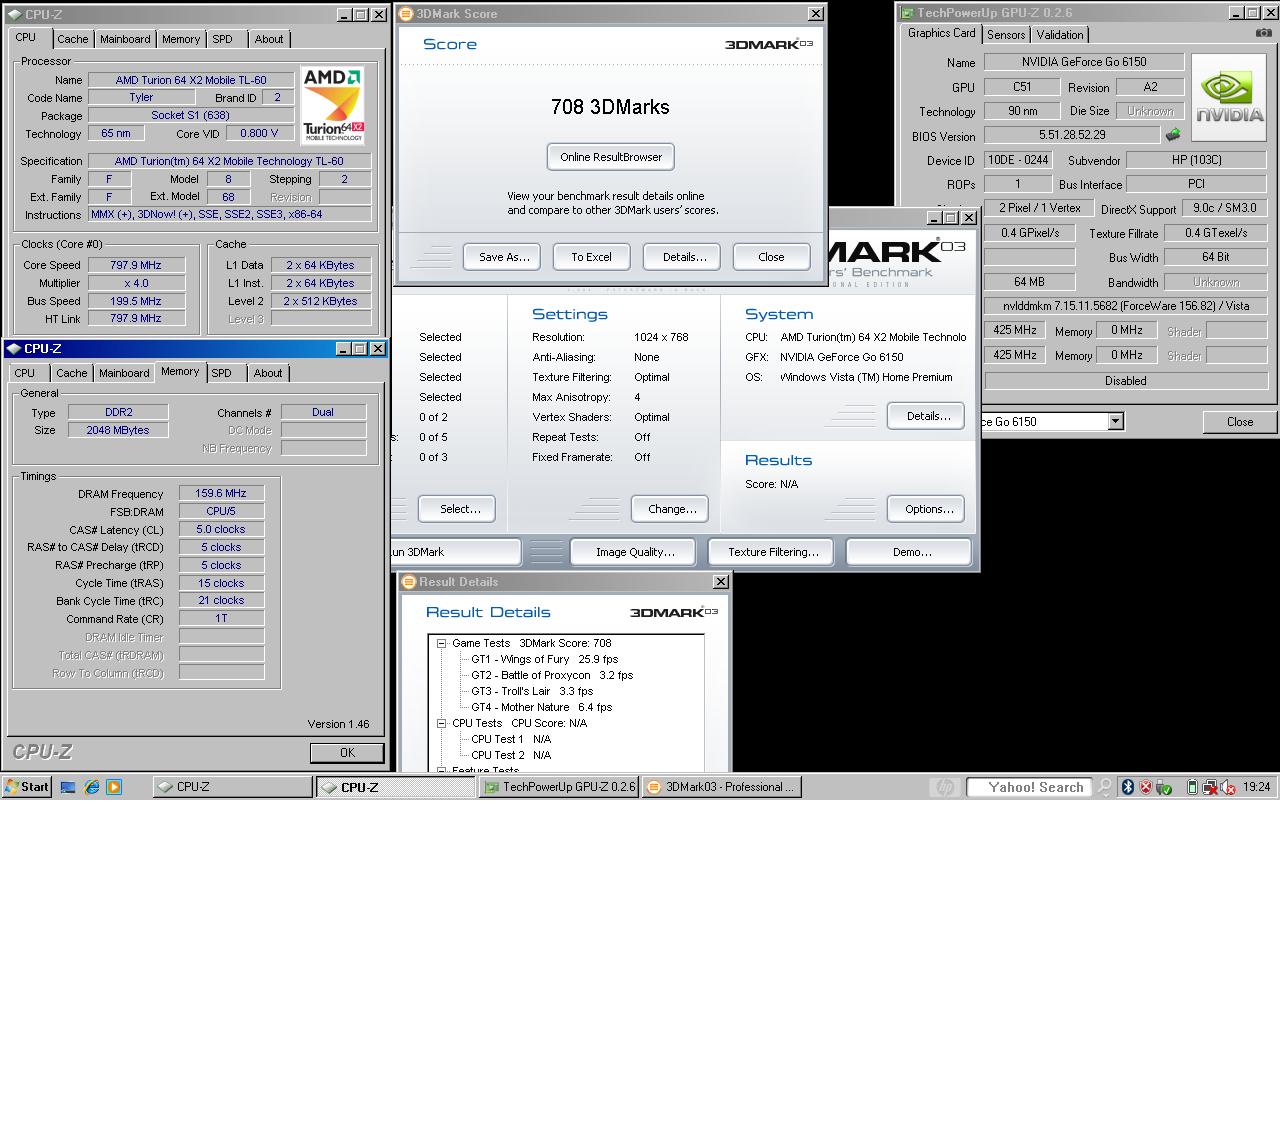Collapse the Game Tests tree node
Image resolution: width=1280 pixels, height=1132 pixels.
click(x=441, y=643)
